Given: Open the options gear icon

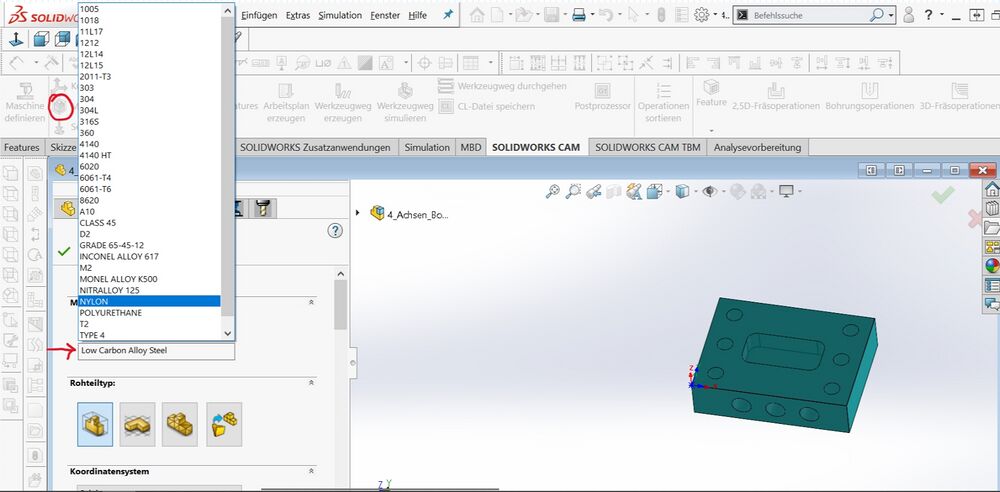Looking at the screenshot, I should (x=702, y=15).
